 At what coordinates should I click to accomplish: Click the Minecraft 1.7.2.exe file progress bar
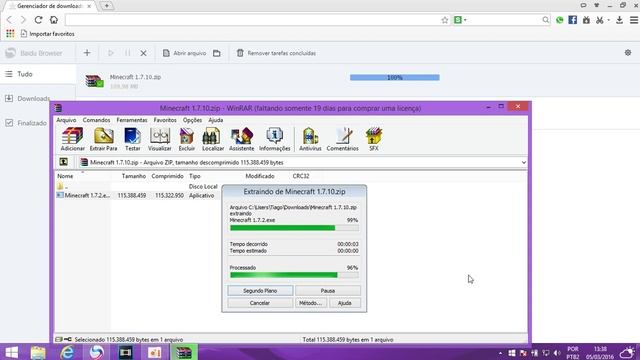[294, 228]
